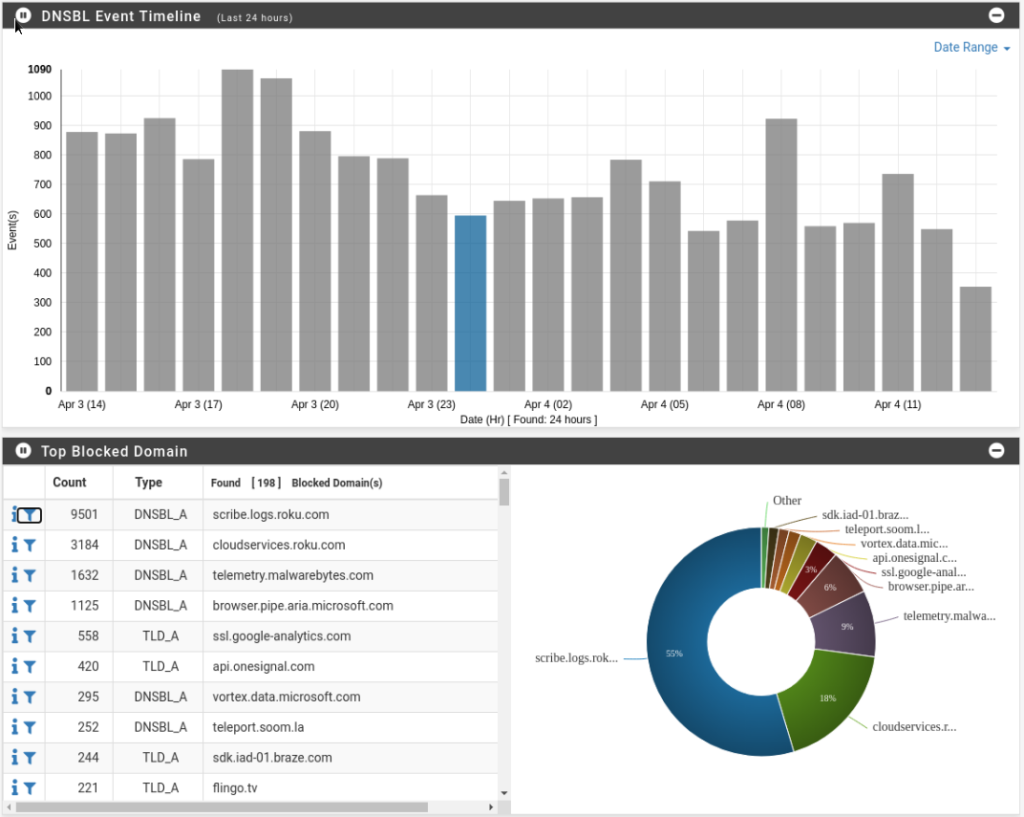This screenshot has height=817, width=1024.
Task: Click the scribe.logs.roku.com domain text
Action: click(270, 515)
